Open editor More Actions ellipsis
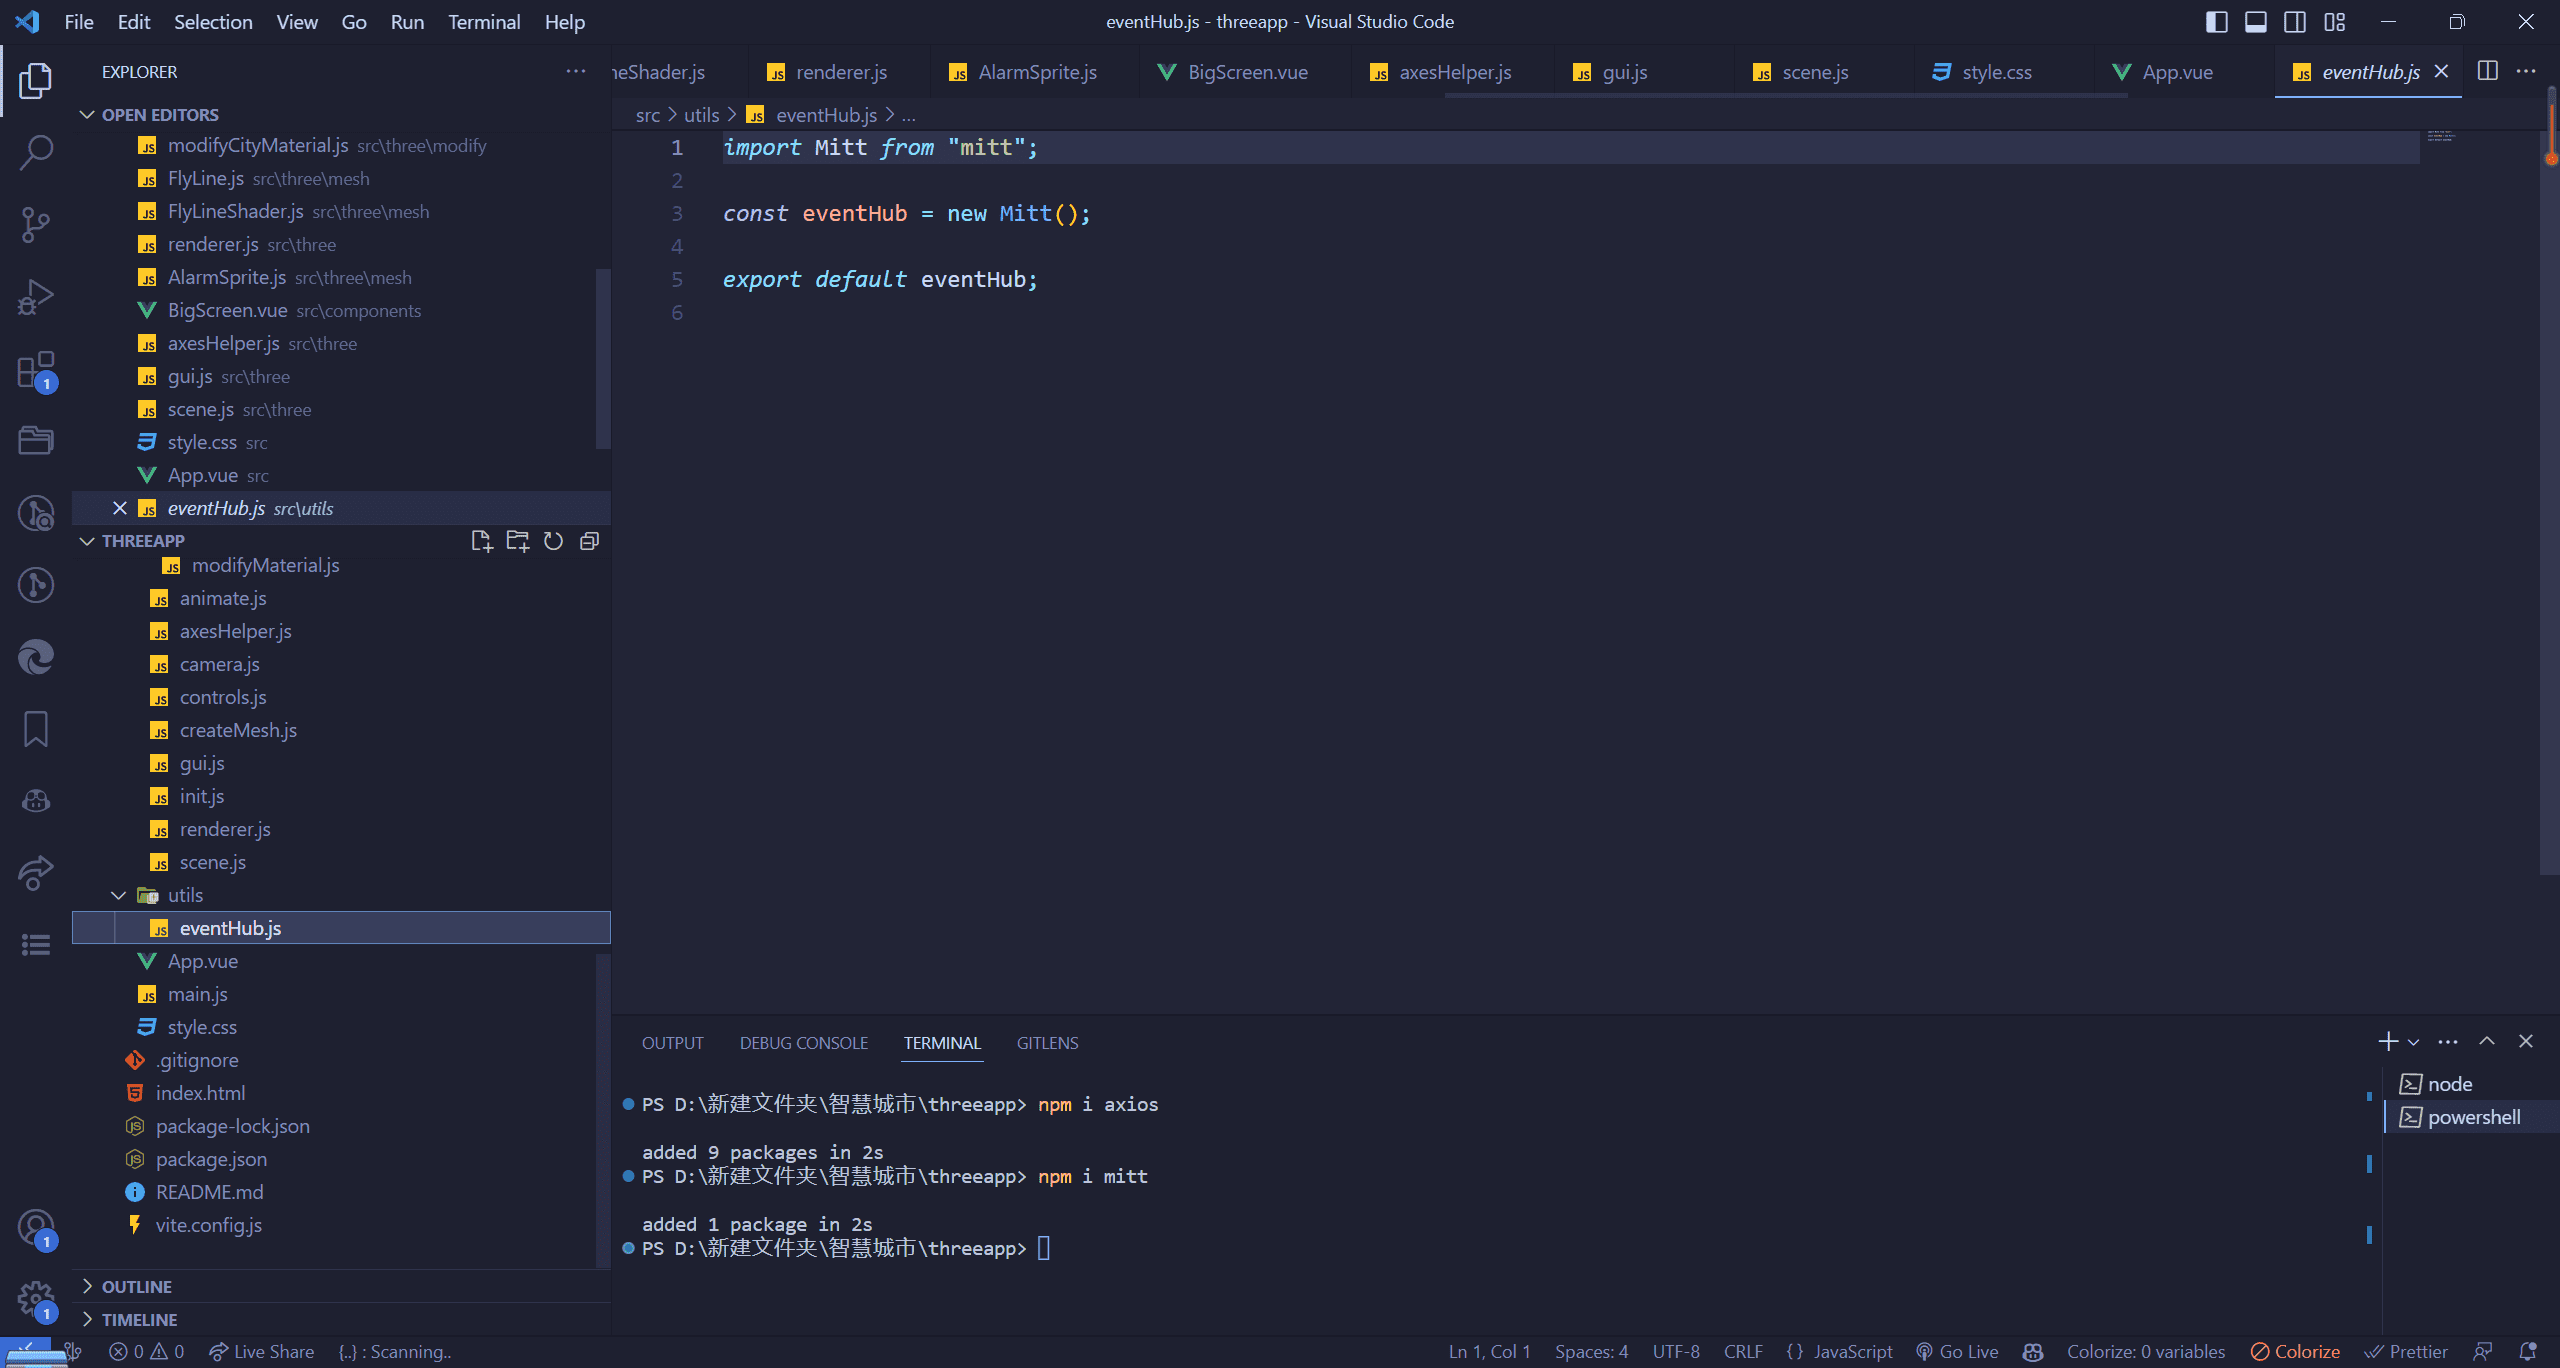The image size is (2560, 1368). (x=2526, y=71)
